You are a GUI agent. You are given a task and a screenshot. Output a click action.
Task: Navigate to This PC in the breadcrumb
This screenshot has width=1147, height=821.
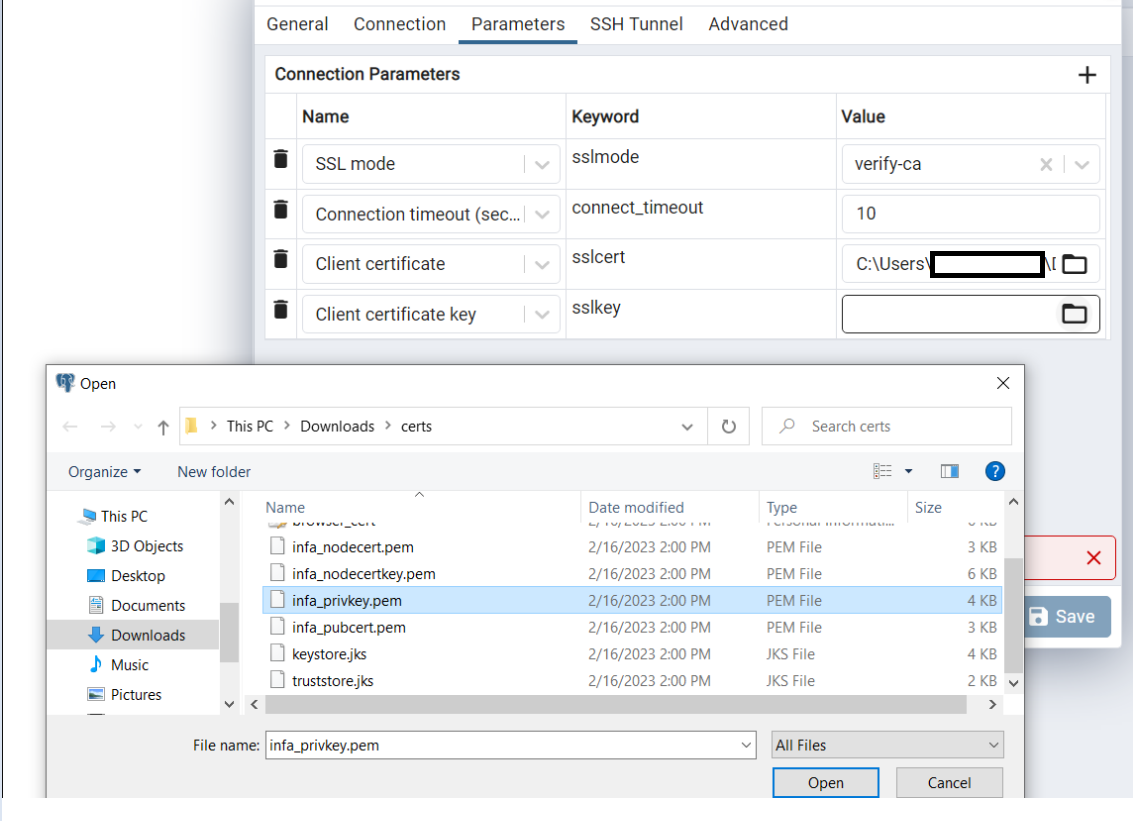(249, 427)
